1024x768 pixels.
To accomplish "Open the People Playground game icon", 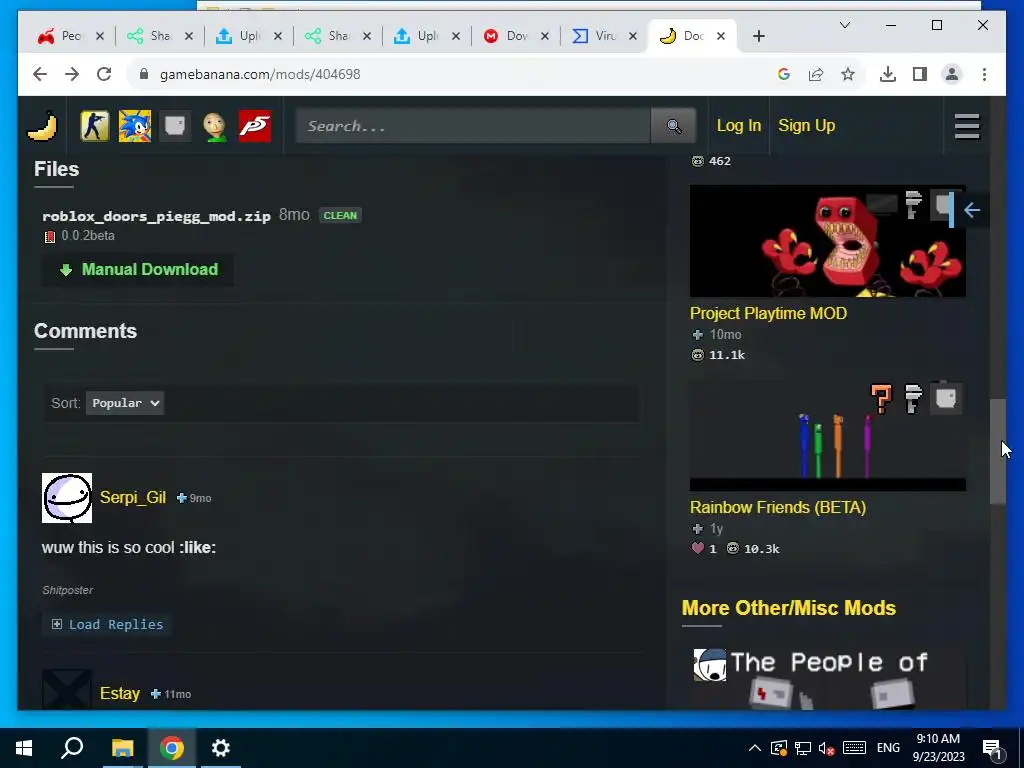I will [x=175, y=126].
